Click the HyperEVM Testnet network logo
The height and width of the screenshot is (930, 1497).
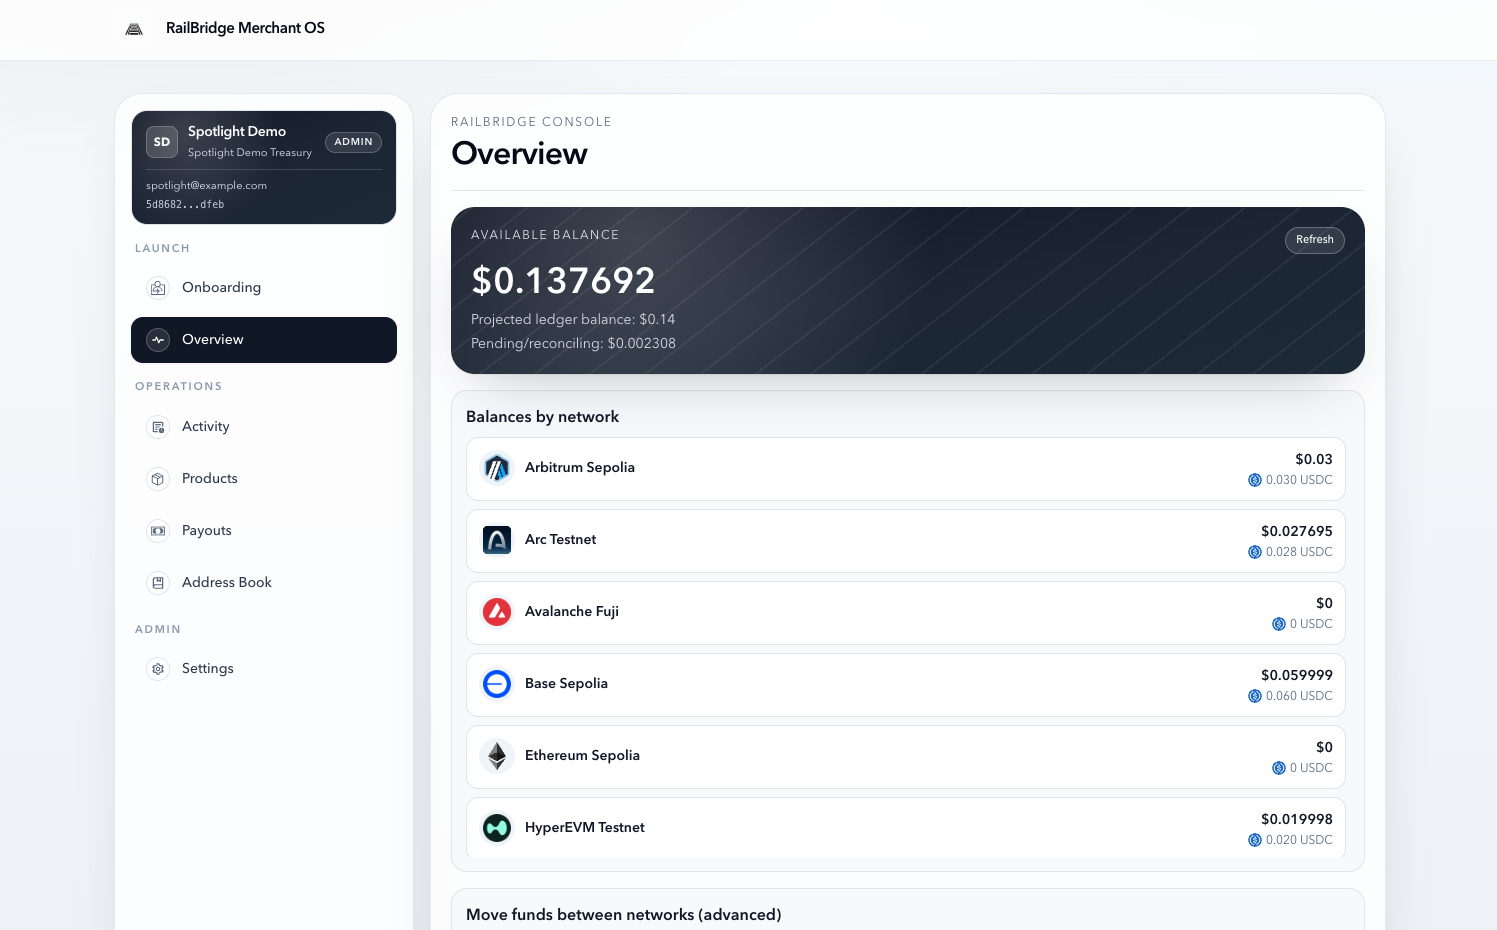497,828
